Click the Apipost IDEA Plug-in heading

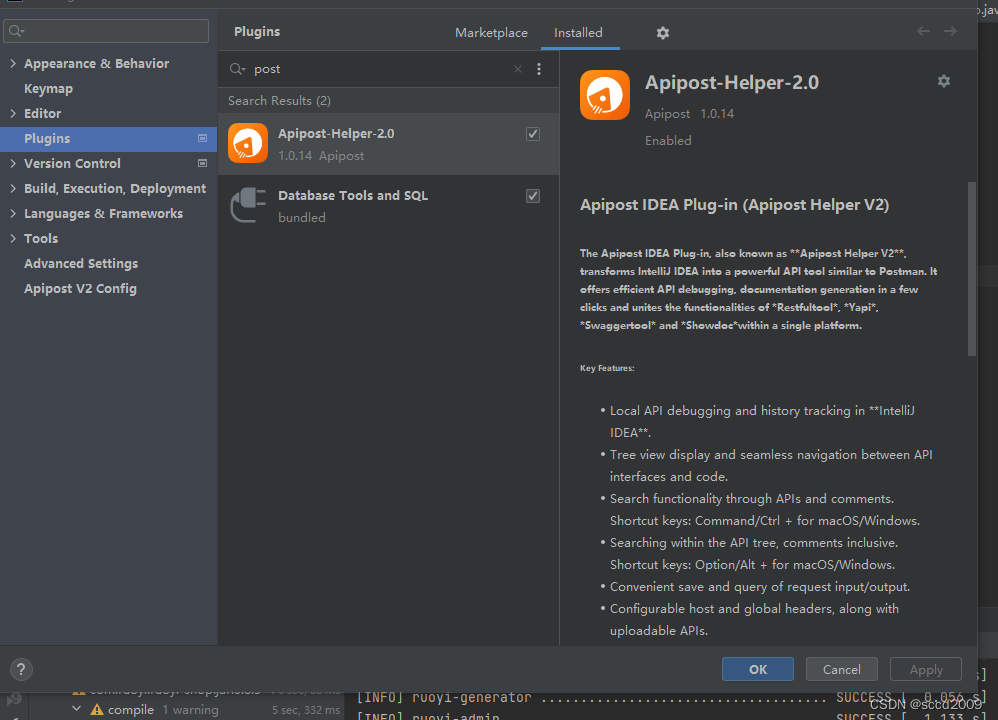click(x=734, y=205)
